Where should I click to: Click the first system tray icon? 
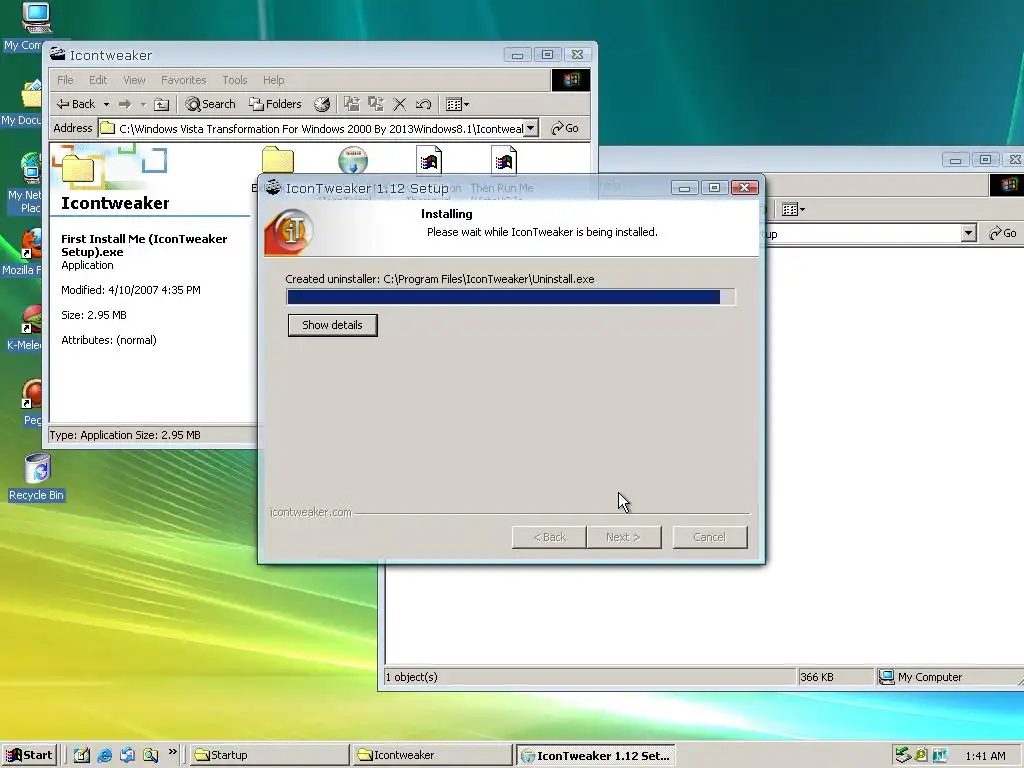click(903, 755)
